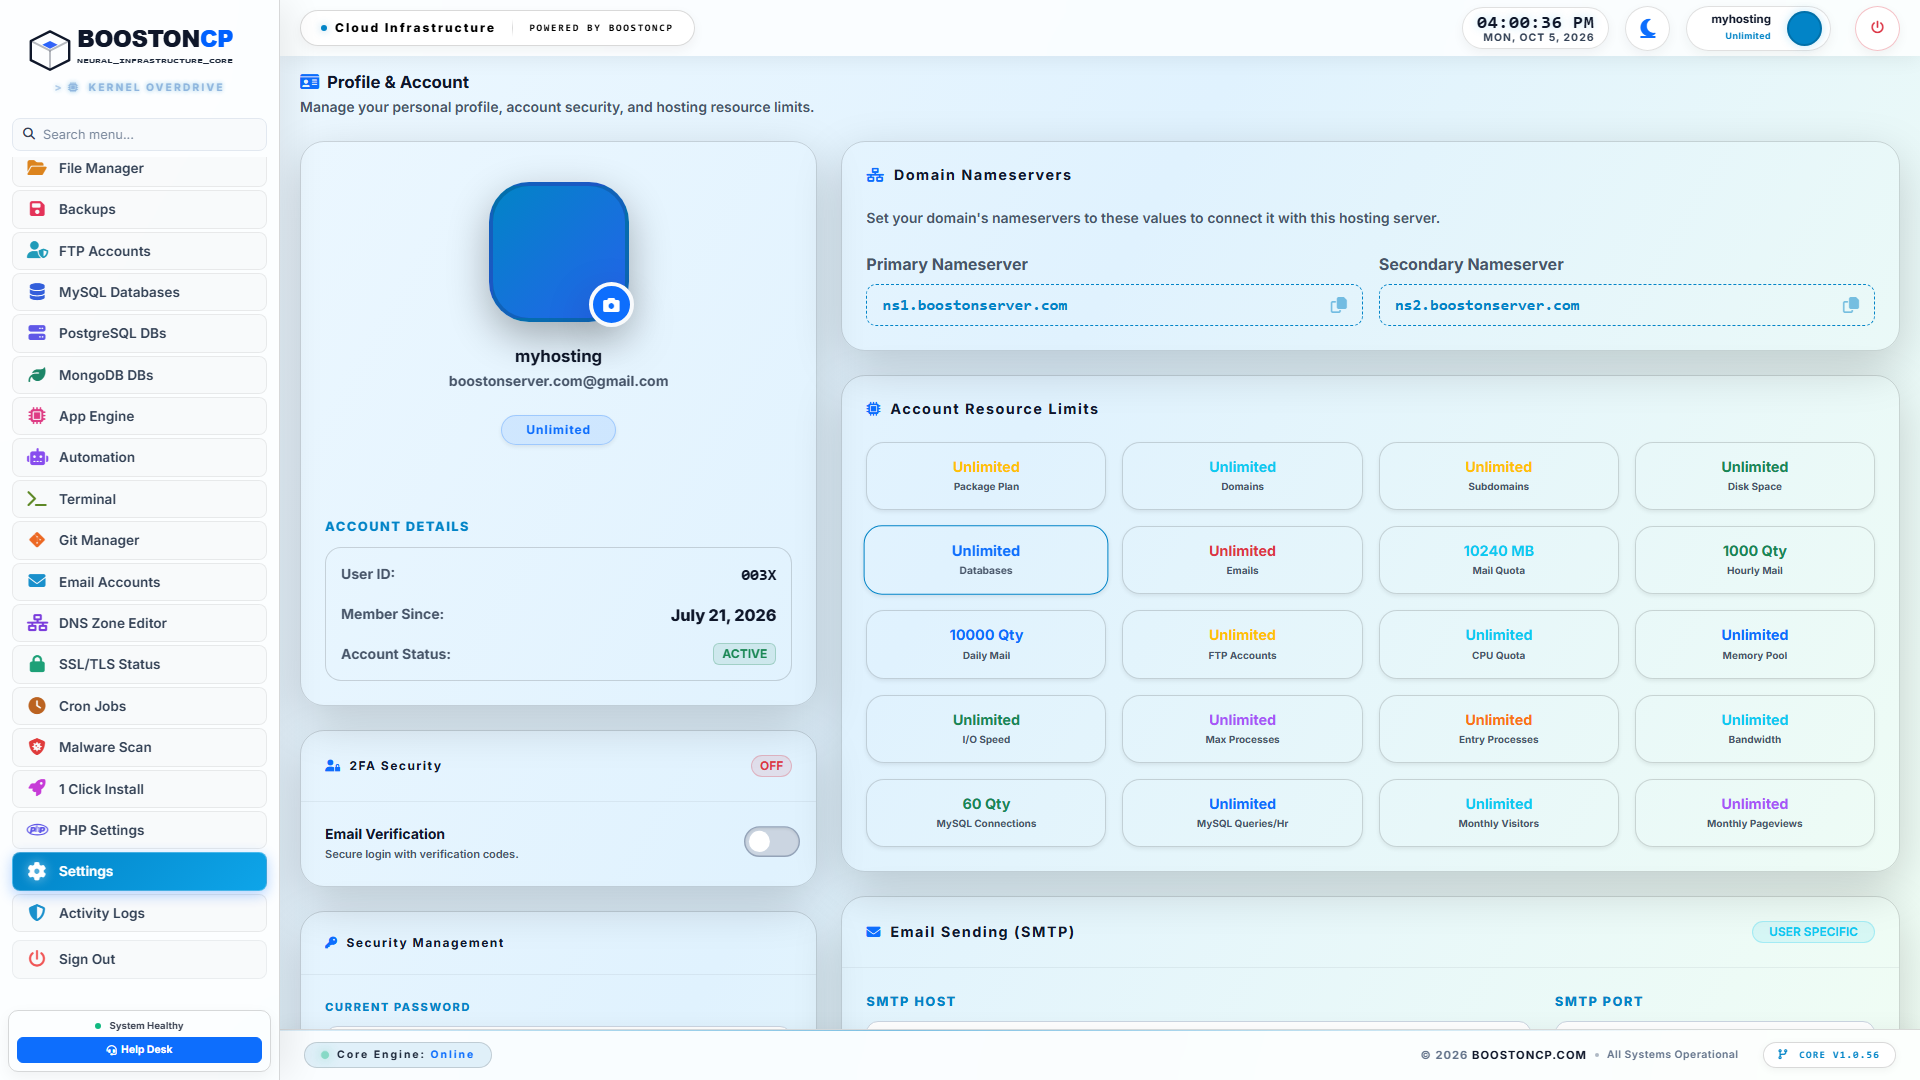The height and width of the screenshot is (1080, 1920).
Task: Open File Manager from sidebar
Action: click(139, 168)
